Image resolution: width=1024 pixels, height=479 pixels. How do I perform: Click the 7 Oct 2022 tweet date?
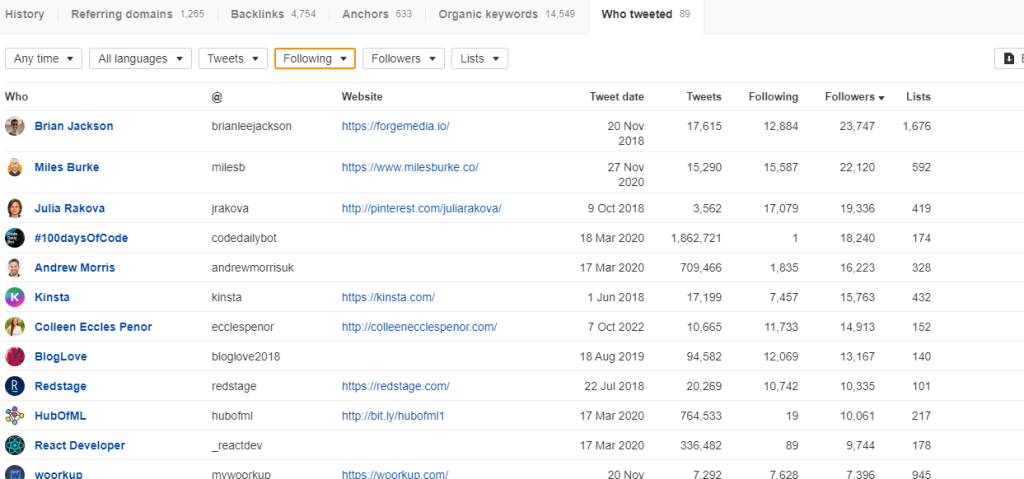pos(615,327)
